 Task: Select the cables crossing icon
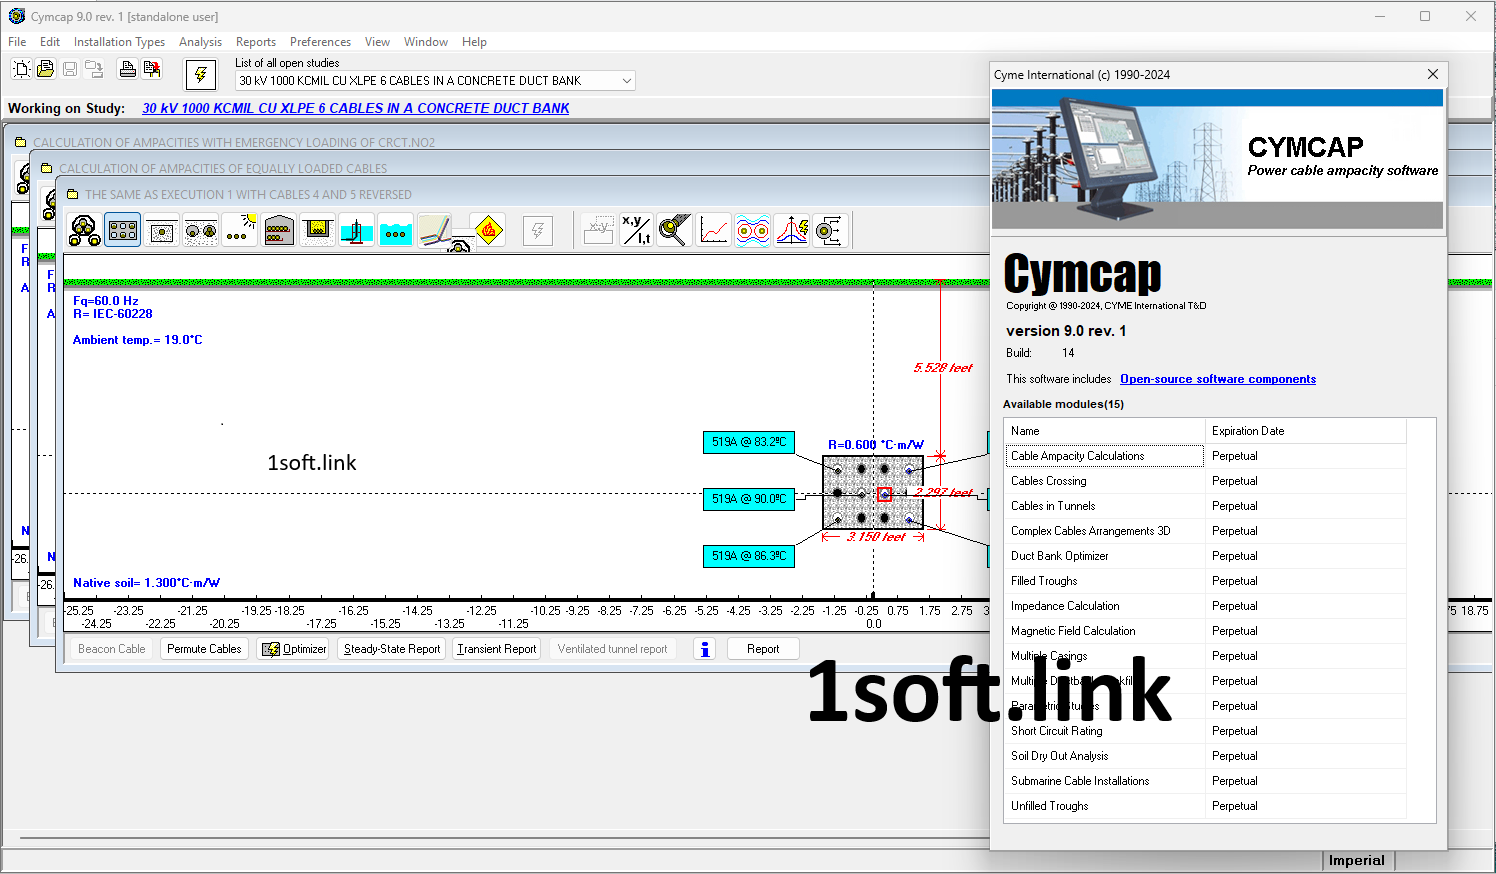coord(437,231)
